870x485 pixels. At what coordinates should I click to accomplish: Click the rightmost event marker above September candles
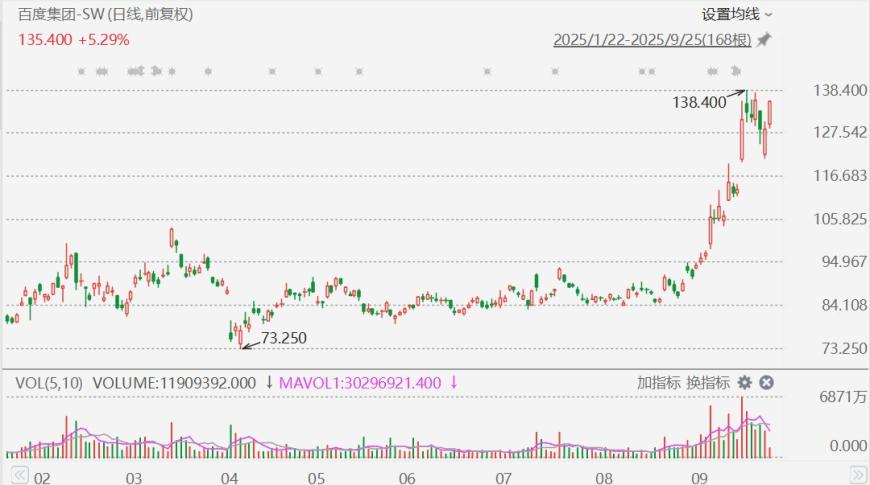737,70
